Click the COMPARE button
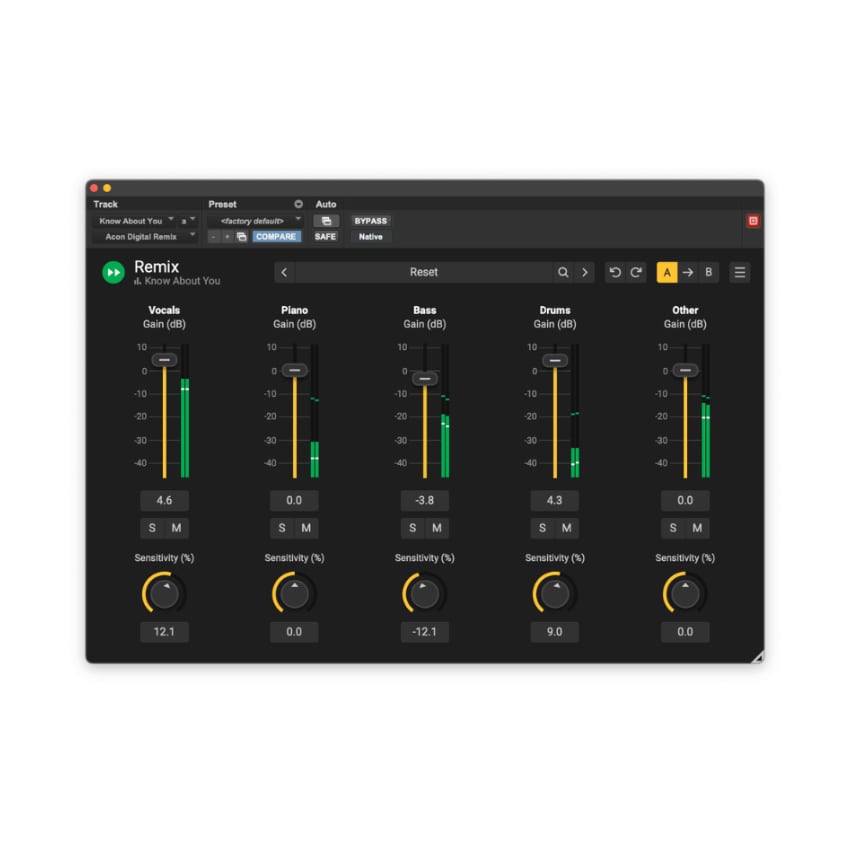 point(276,237)
